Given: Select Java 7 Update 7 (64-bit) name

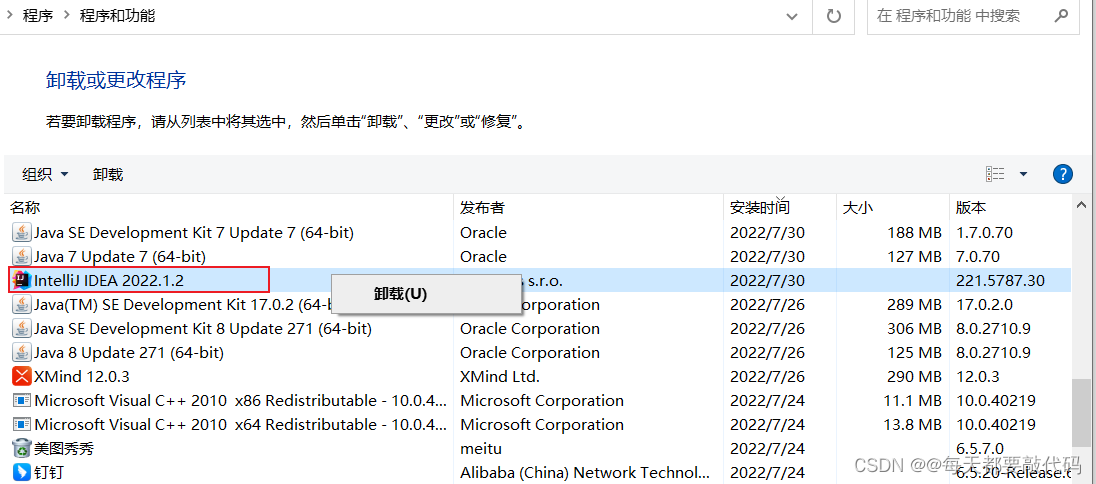Looking at the screenshot, I should tap(120, 256).
